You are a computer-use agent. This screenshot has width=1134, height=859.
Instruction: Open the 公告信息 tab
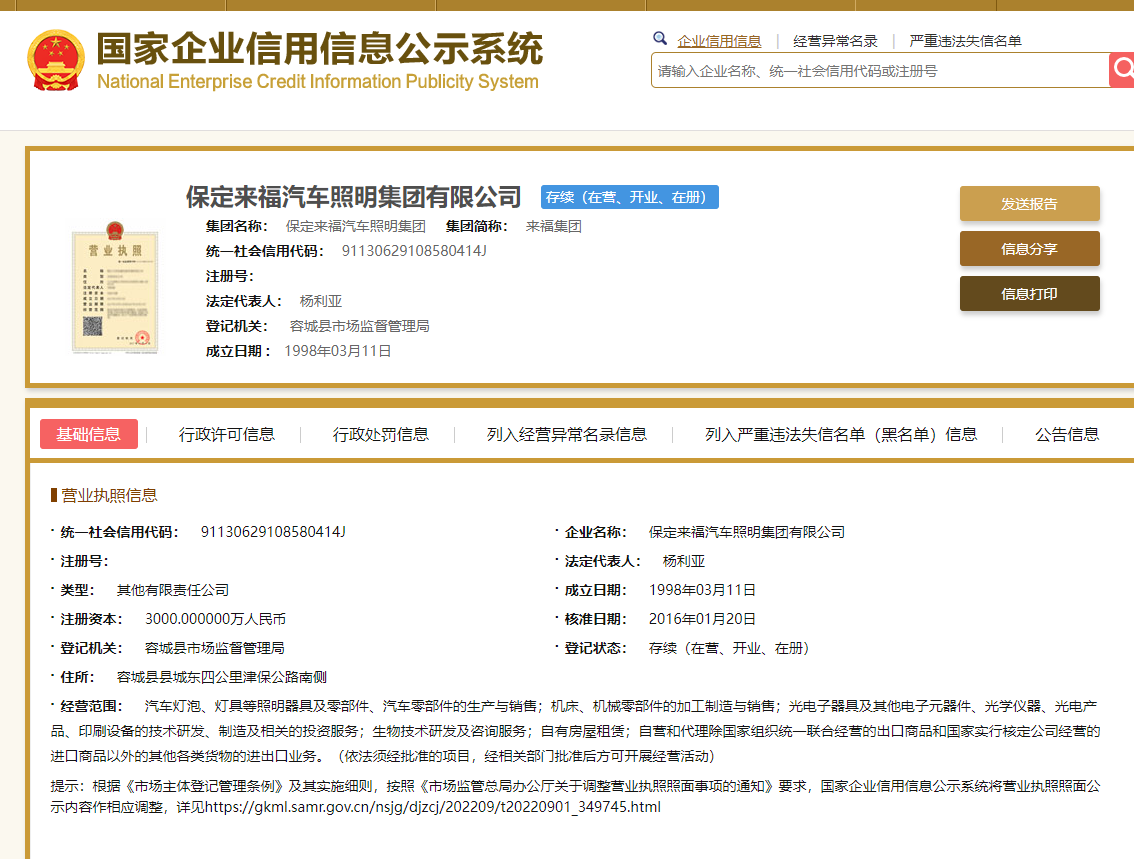coord(1067,434)
